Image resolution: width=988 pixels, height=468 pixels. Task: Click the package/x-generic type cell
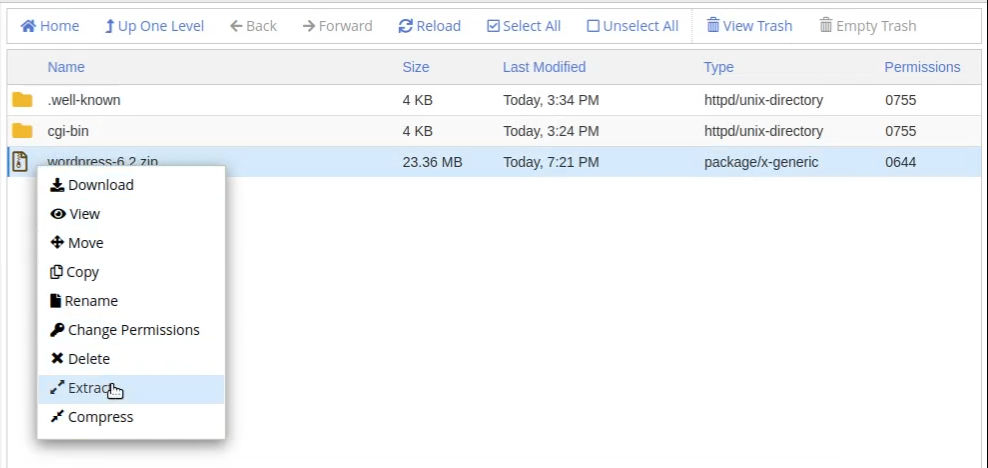(761, 162)
